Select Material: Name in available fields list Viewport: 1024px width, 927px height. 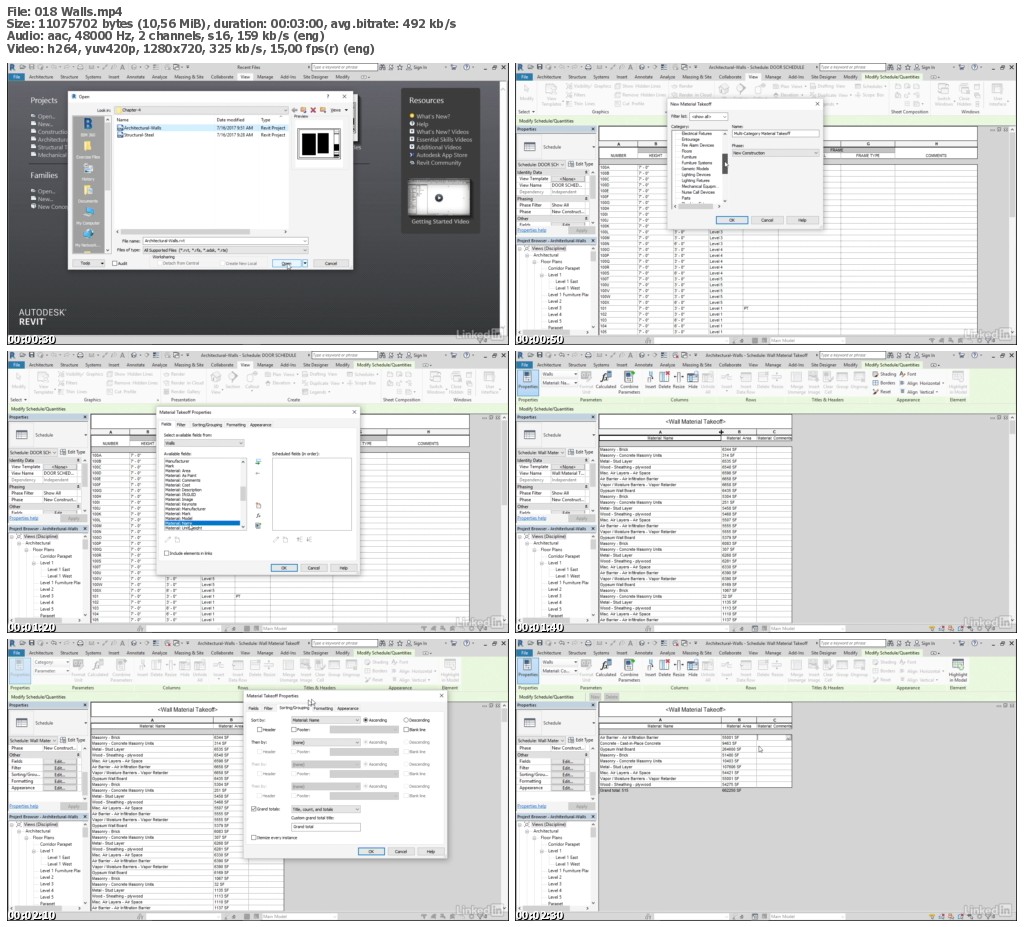tap(202, 523)
